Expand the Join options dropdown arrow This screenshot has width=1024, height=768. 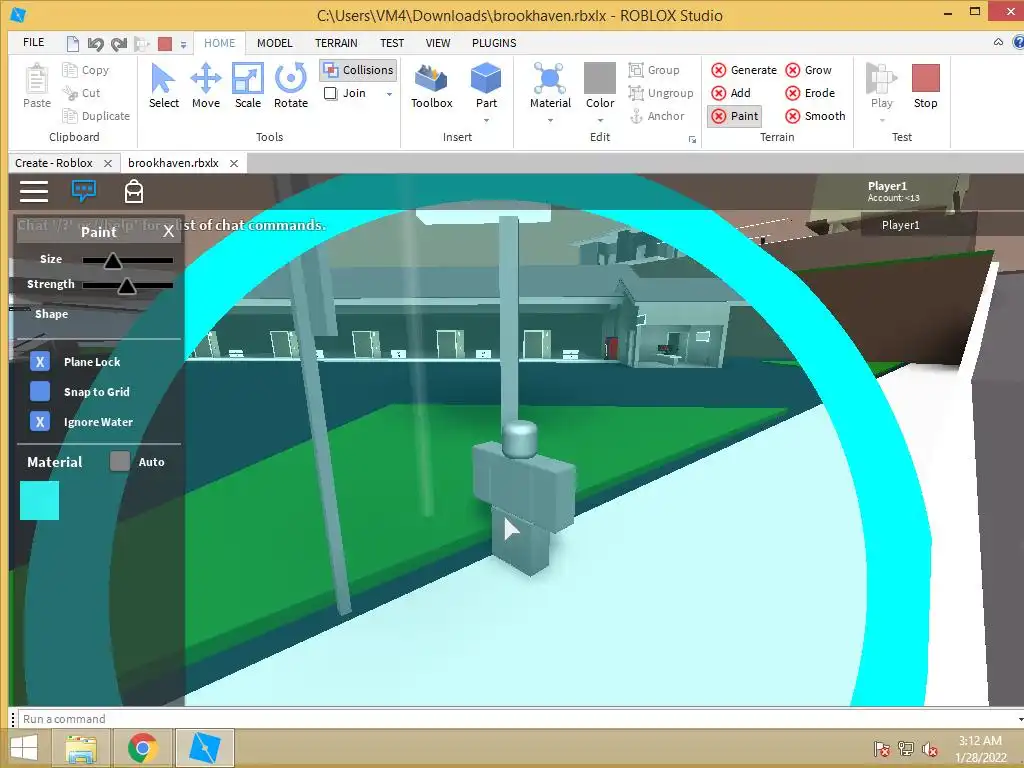pyautogui.click(x=389, y=94)
